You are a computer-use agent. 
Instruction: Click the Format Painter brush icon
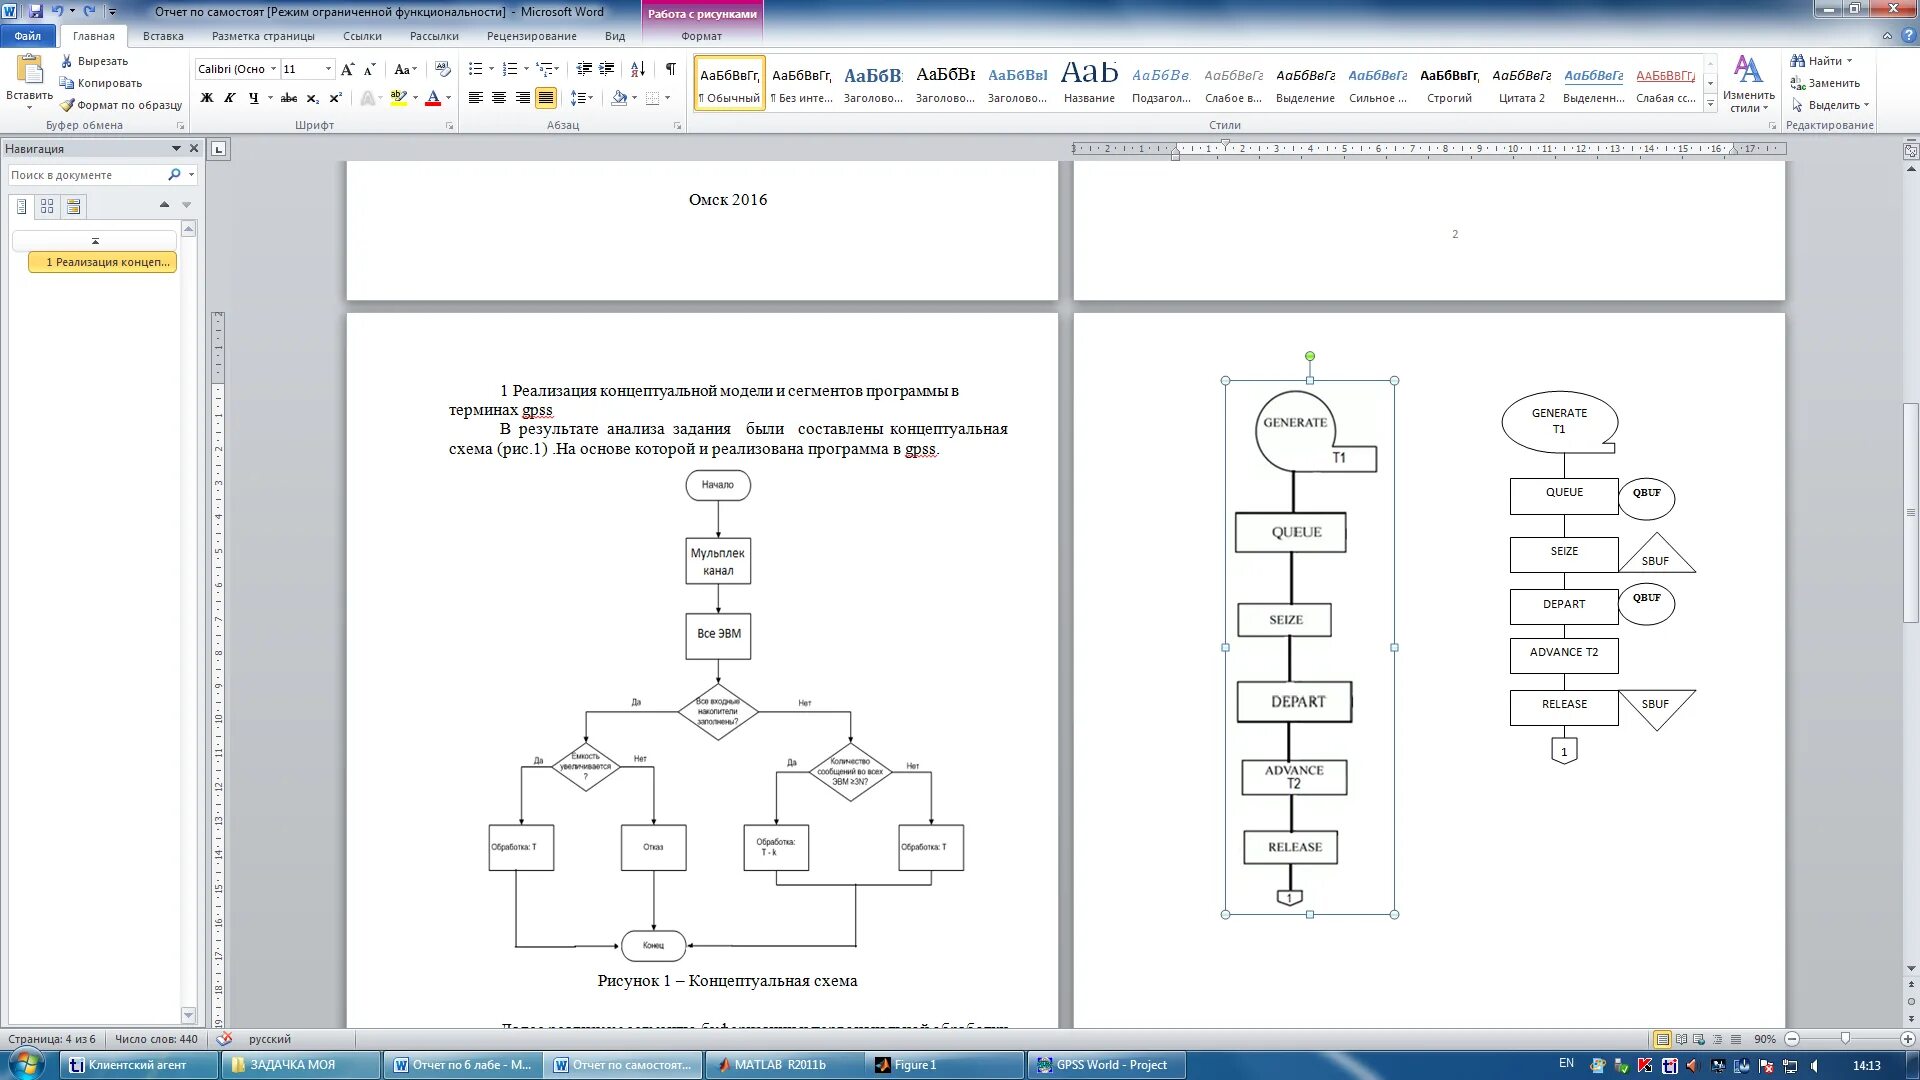[67, 105]
